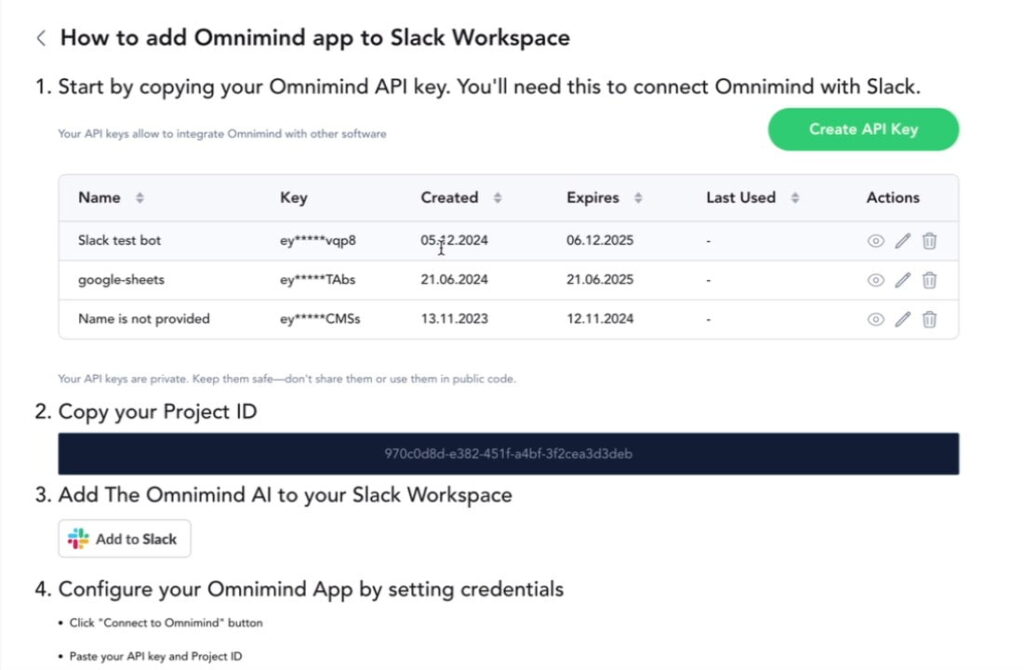
Task: Click the Project ID bar to copy it
Action: [510, 453]
